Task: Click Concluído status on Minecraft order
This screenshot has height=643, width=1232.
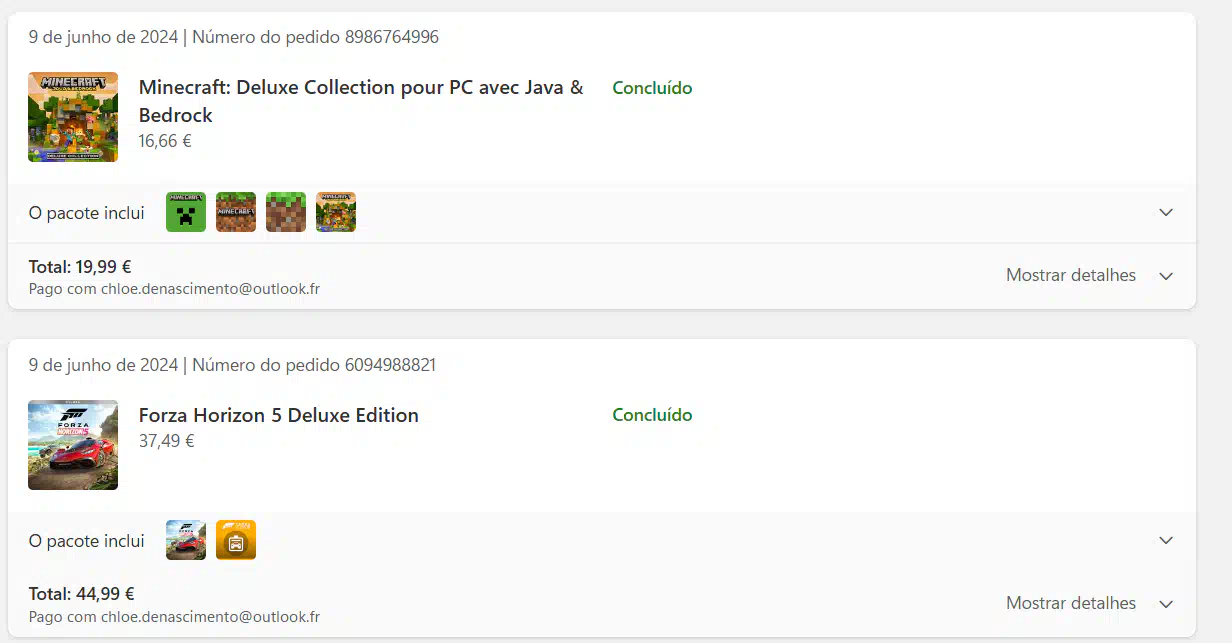Action: pyautogui.click(x=652, y=88)
